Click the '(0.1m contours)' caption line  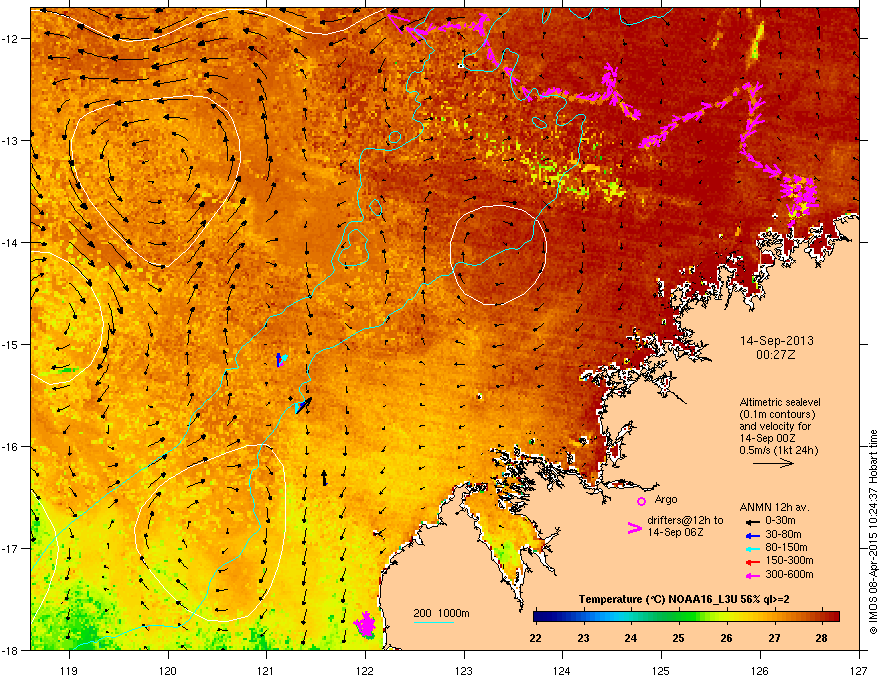click(777, 414)
